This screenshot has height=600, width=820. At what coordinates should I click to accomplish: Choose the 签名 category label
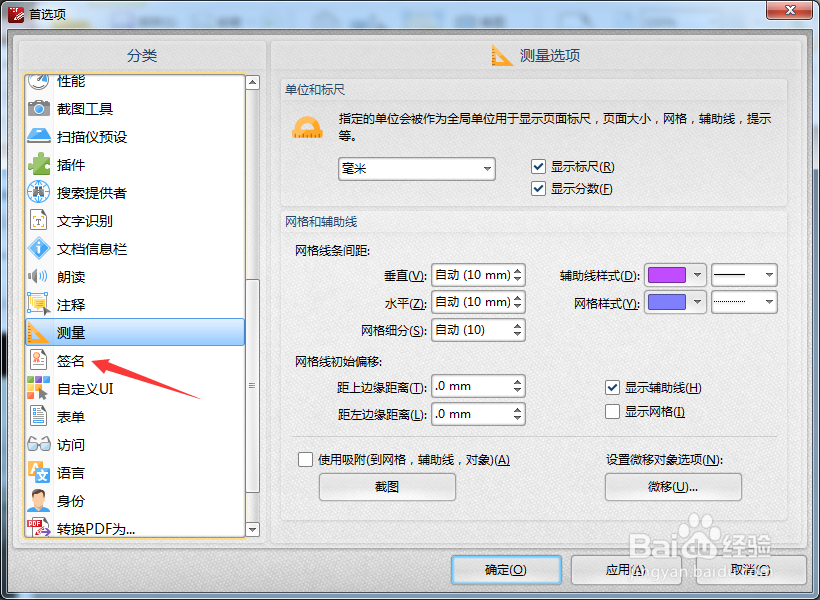click(71, 361)
